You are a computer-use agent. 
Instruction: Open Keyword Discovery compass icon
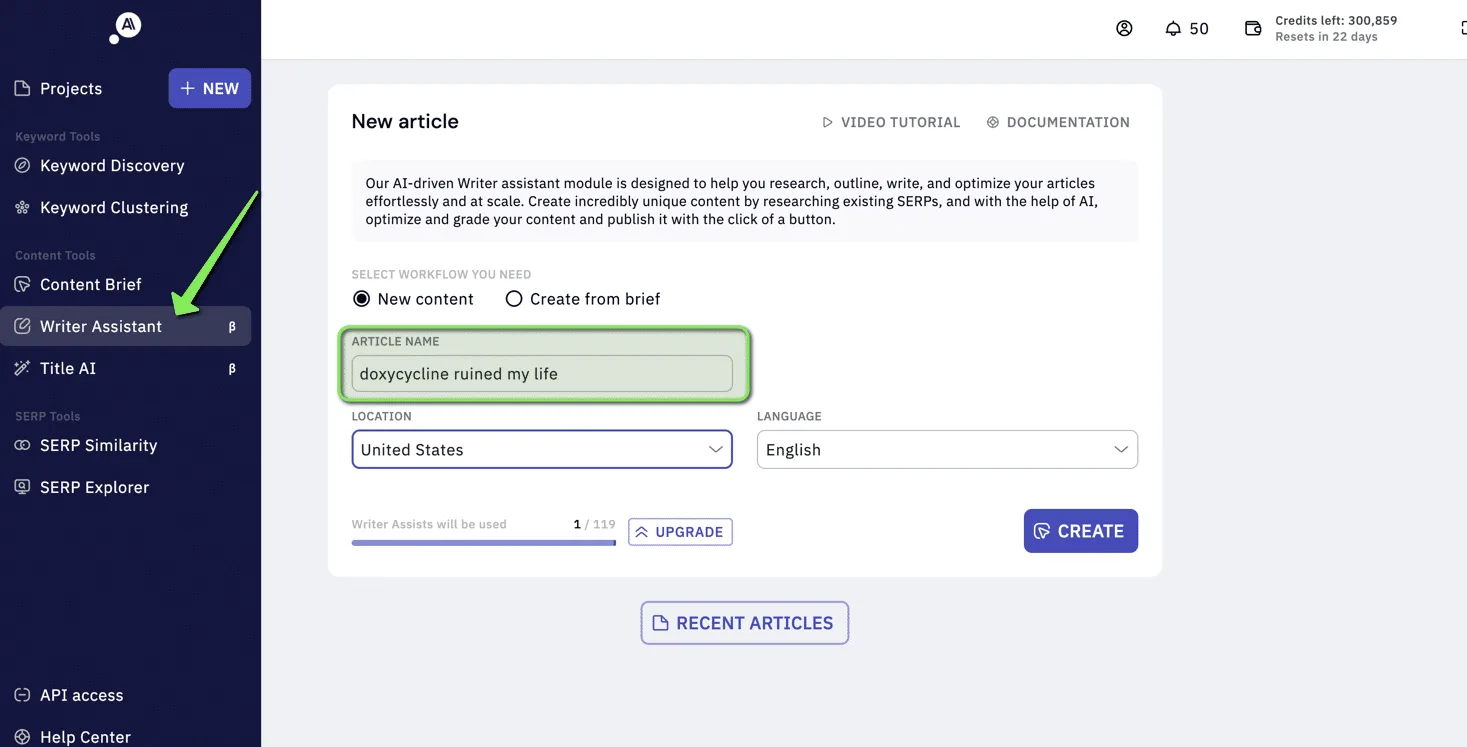coord(22,166)
